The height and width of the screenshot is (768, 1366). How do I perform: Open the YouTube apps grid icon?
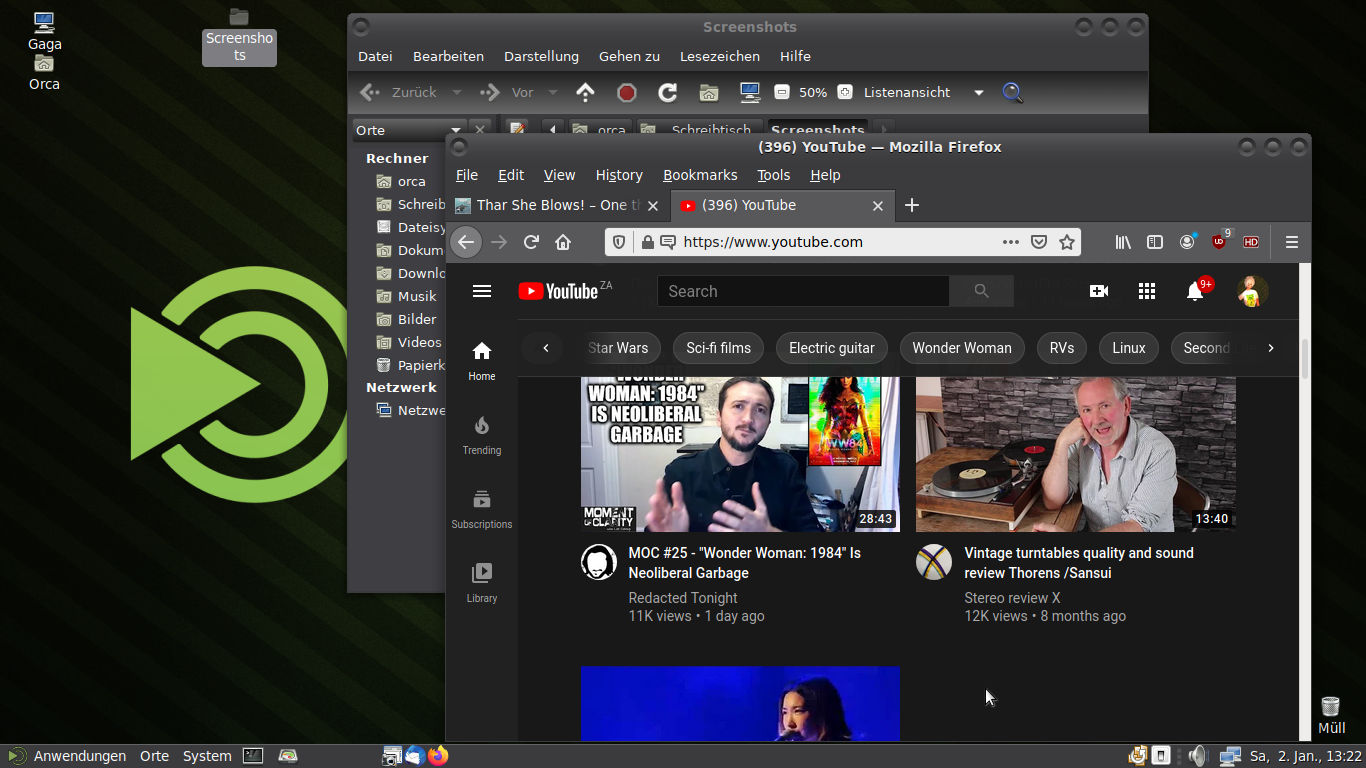coord(1147,291)
